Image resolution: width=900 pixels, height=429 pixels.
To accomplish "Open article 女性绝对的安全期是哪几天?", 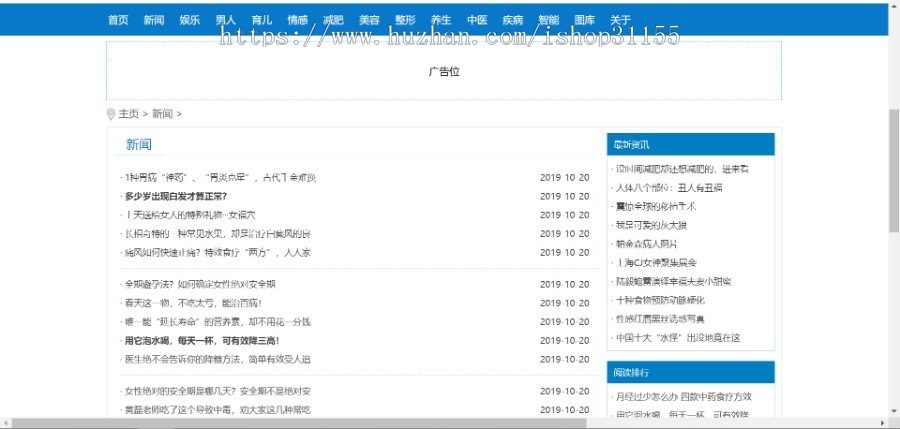I will coord(218,391).
